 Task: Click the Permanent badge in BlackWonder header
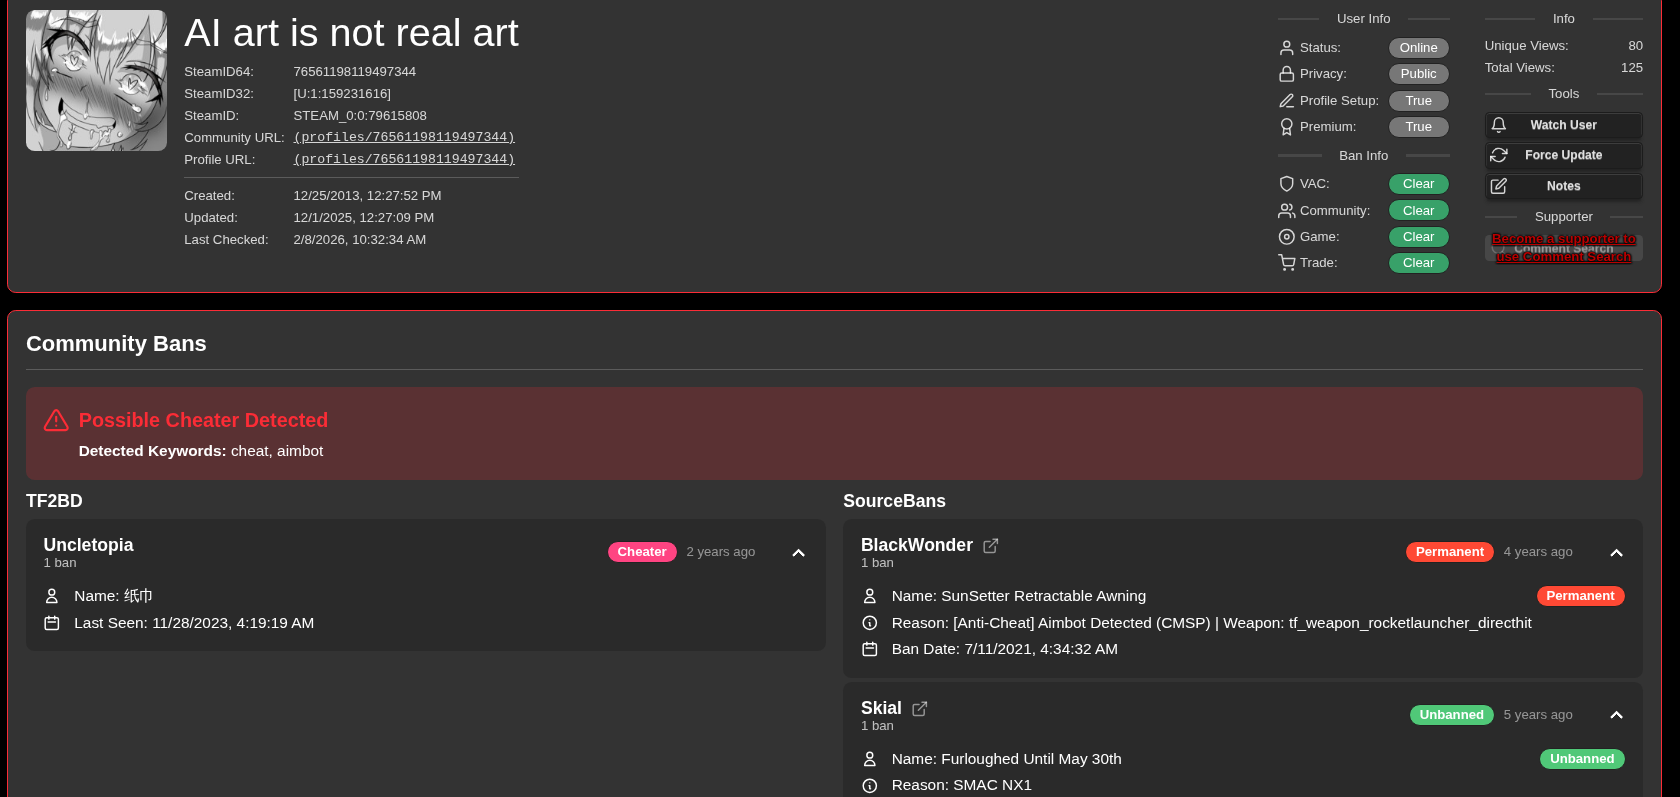pyautogui.click(x=1449, y=552)
